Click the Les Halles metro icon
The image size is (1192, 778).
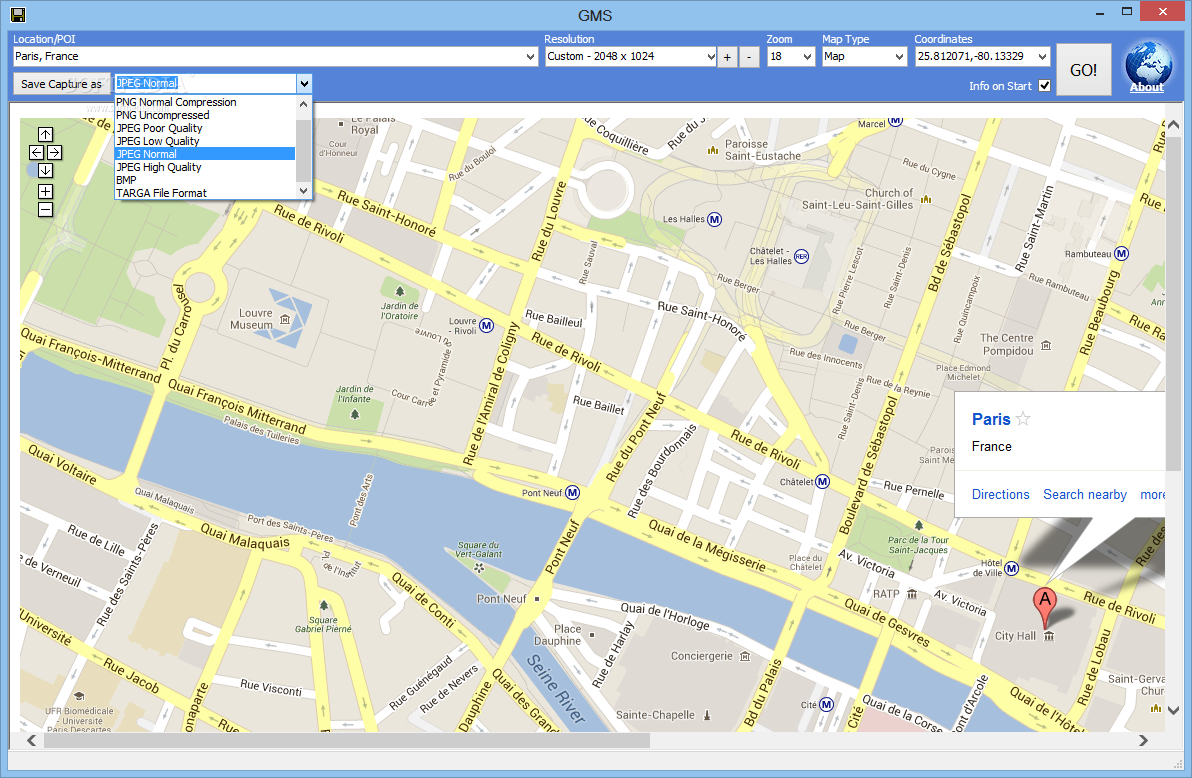tap(715, 219)
